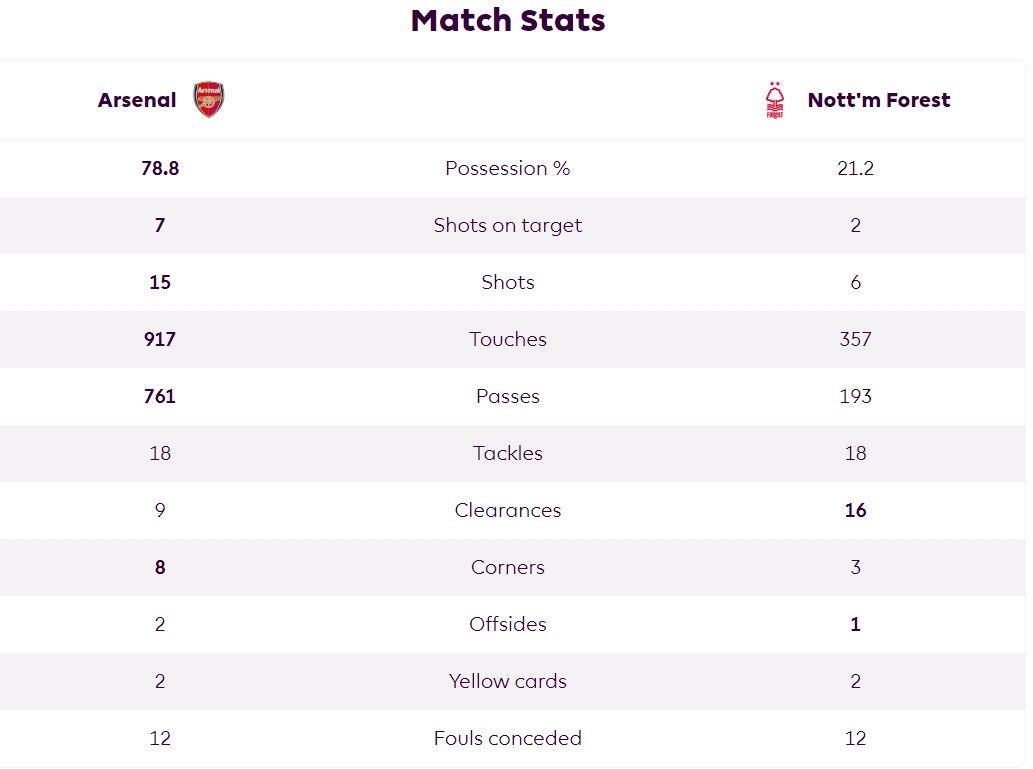Click Arsenal's 917 touches value

(160, 339)
